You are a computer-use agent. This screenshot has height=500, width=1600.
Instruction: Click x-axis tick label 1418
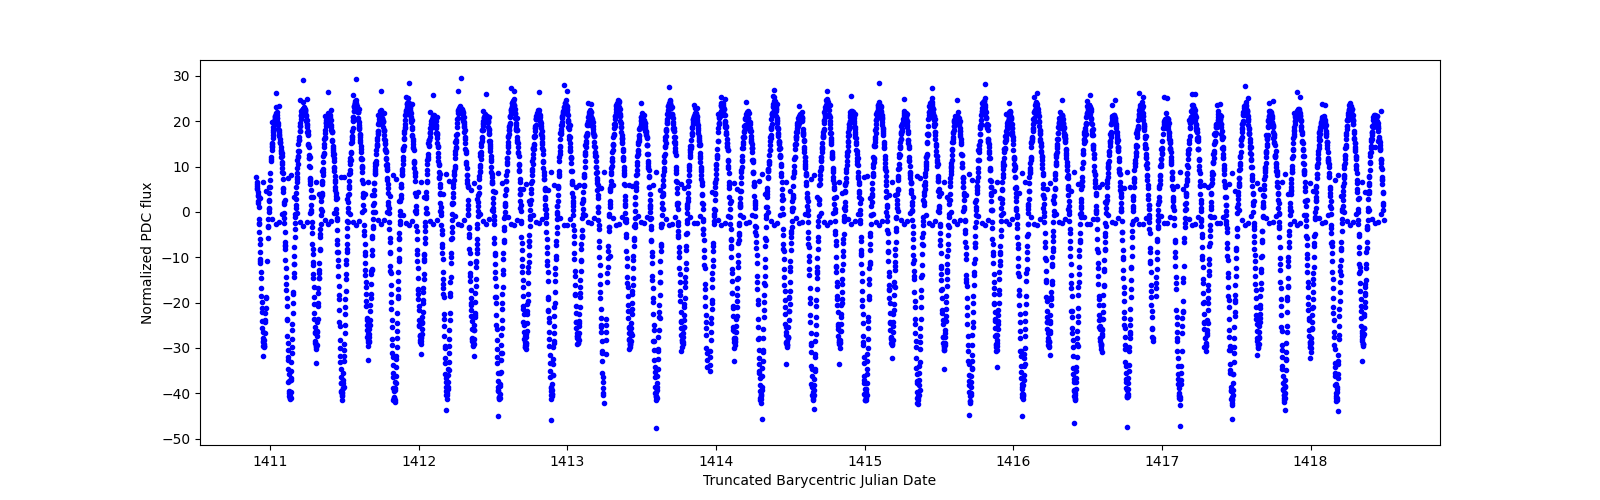pyautogui.click(x=1311, y=462)
